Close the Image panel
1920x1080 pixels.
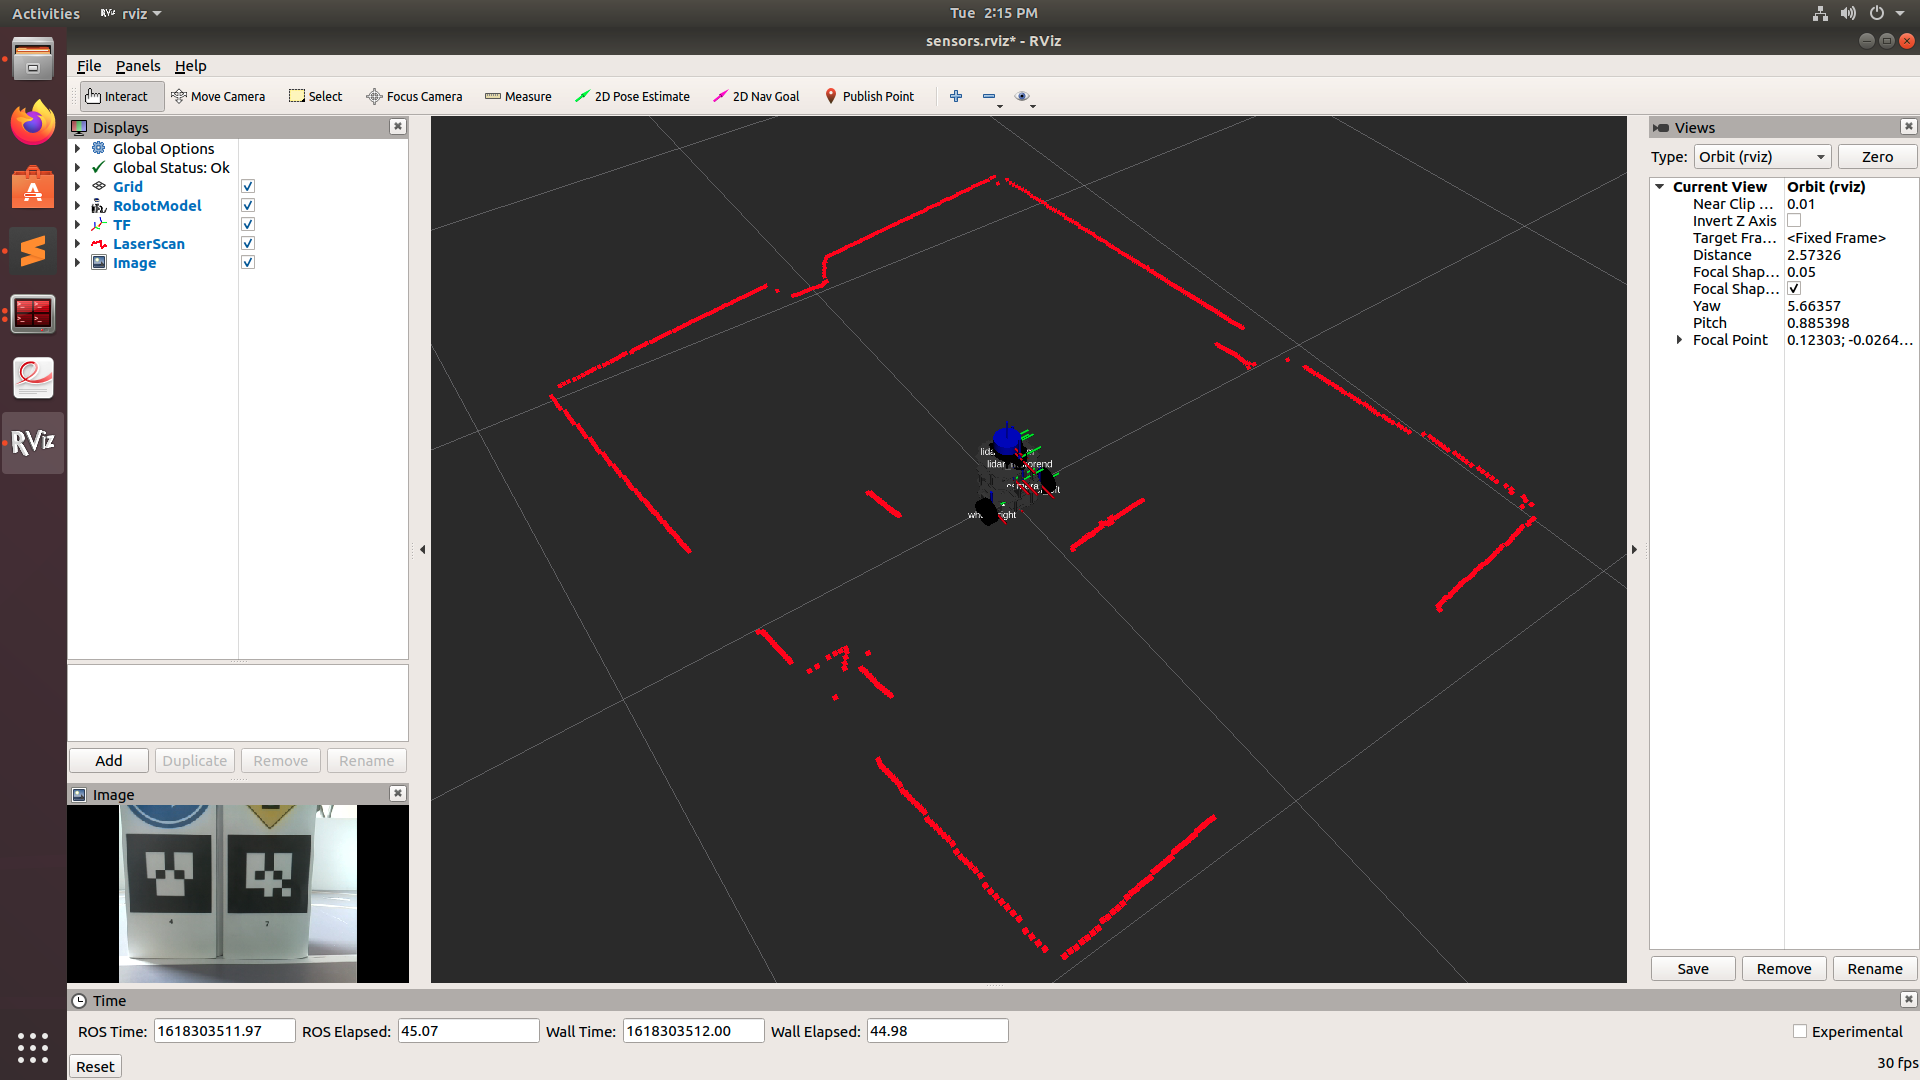coord(398,793)
